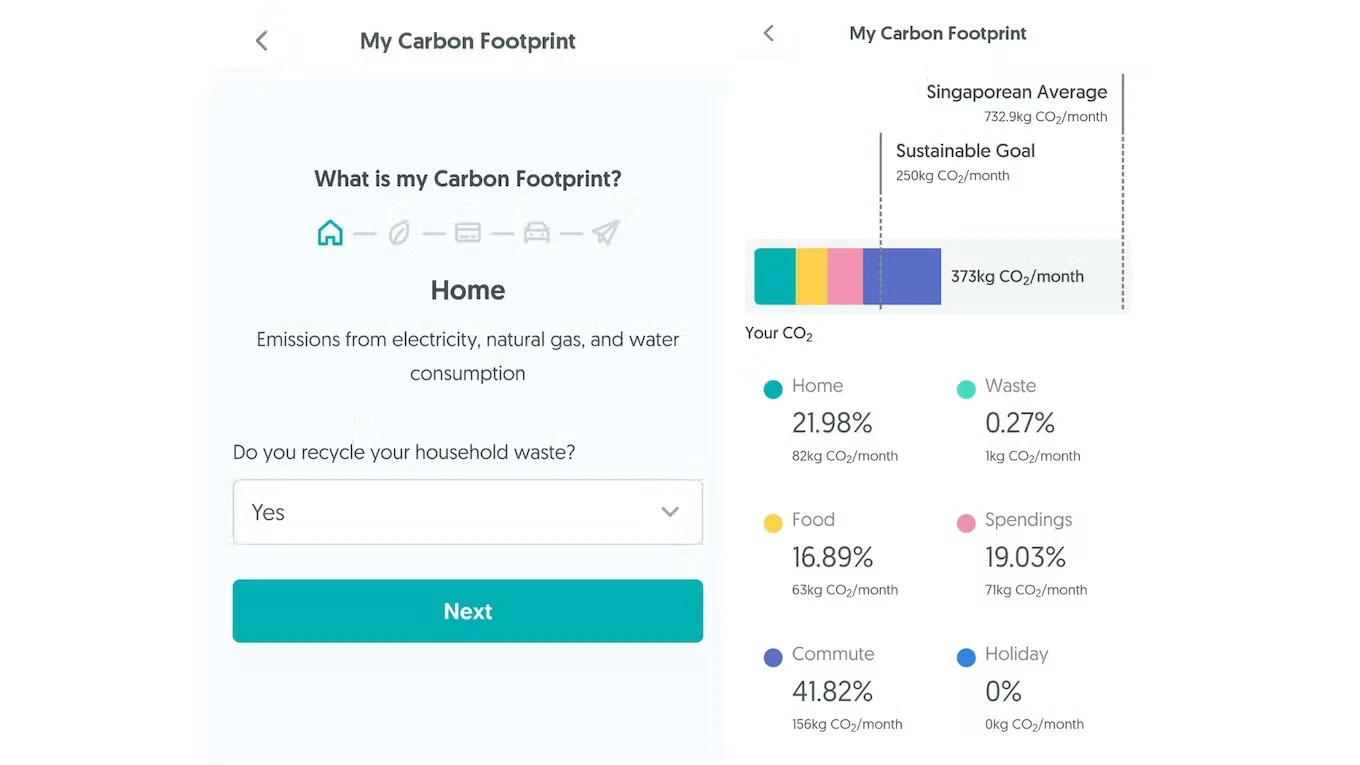
Task: Click the back chevron on the summary screen
Action: [x=768, y=33]
